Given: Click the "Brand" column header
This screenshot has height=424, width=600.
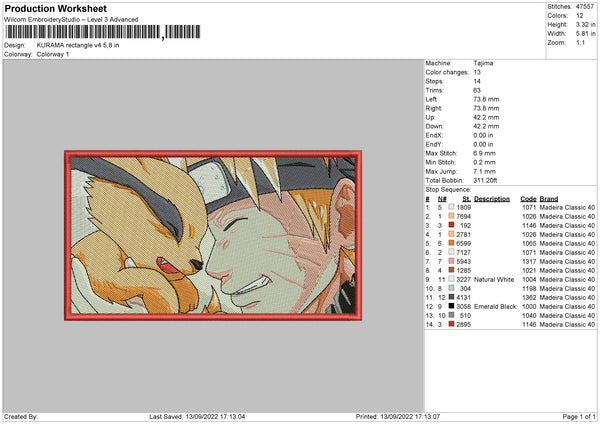Looking at the screenshot, I should [x=549, y=199].
